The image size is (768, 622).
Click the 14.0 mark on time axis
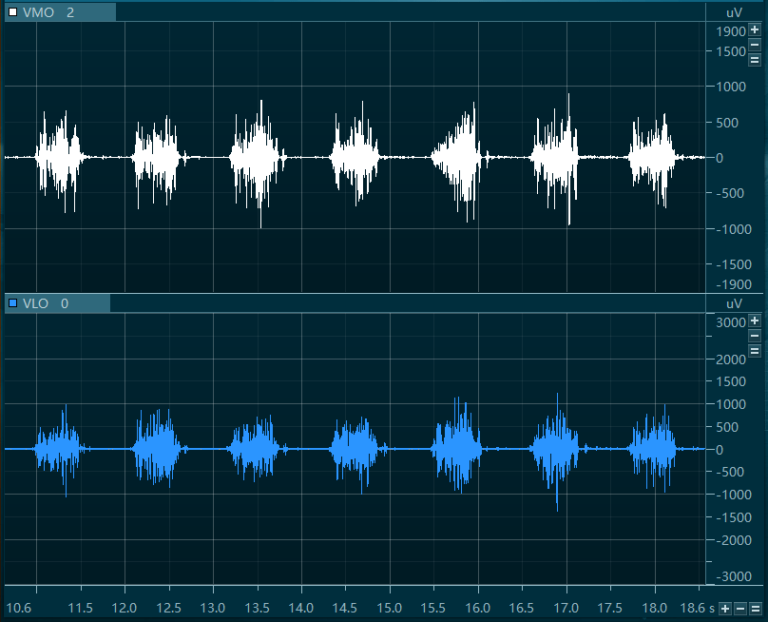[x=301, y=608]
